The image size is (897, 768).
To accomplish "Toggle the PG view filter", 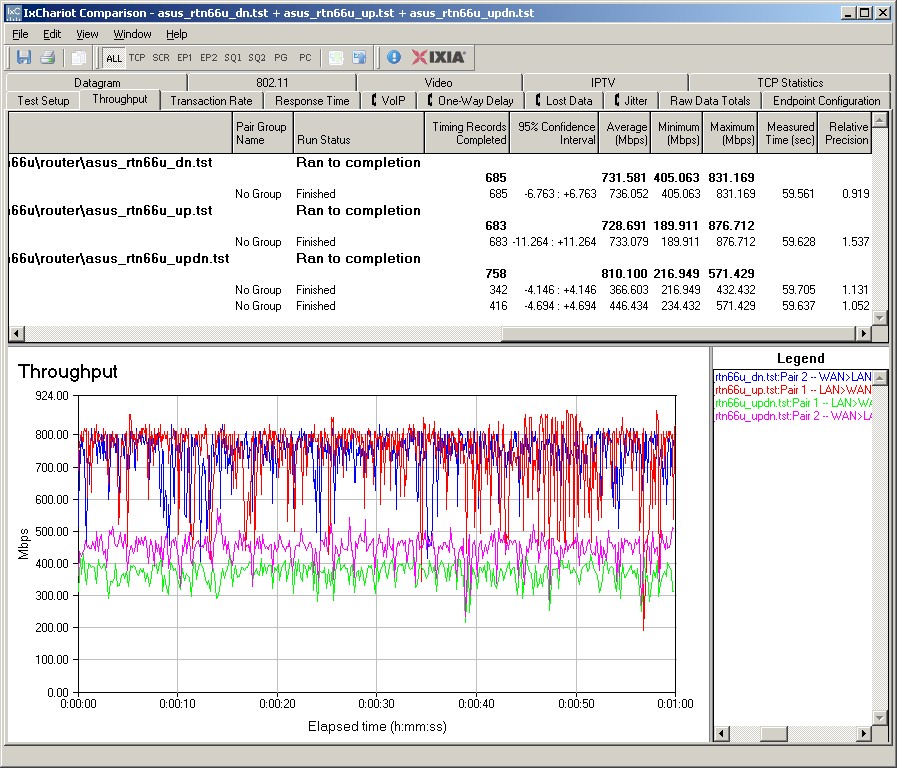I will pyautogui.click(x=280, y=58).
